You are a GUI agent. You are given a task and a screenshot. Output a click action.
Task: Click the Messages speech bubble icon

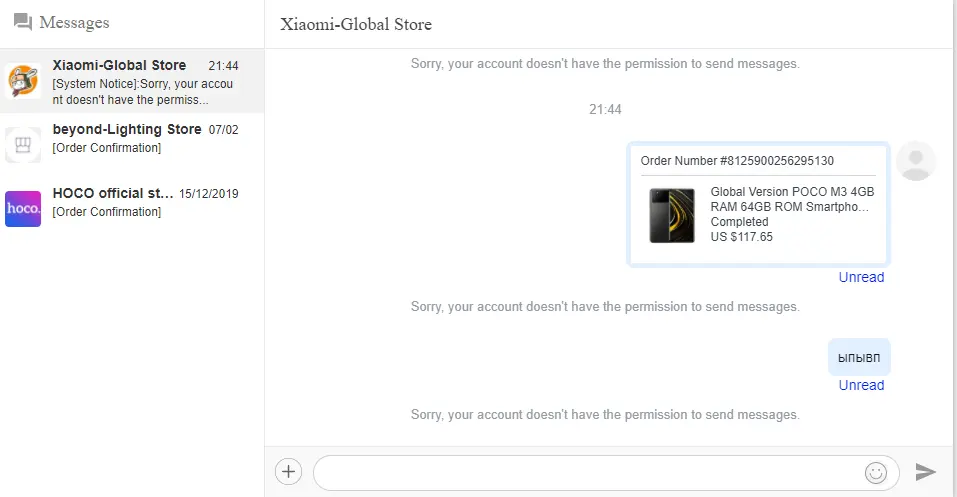[23, 22]
